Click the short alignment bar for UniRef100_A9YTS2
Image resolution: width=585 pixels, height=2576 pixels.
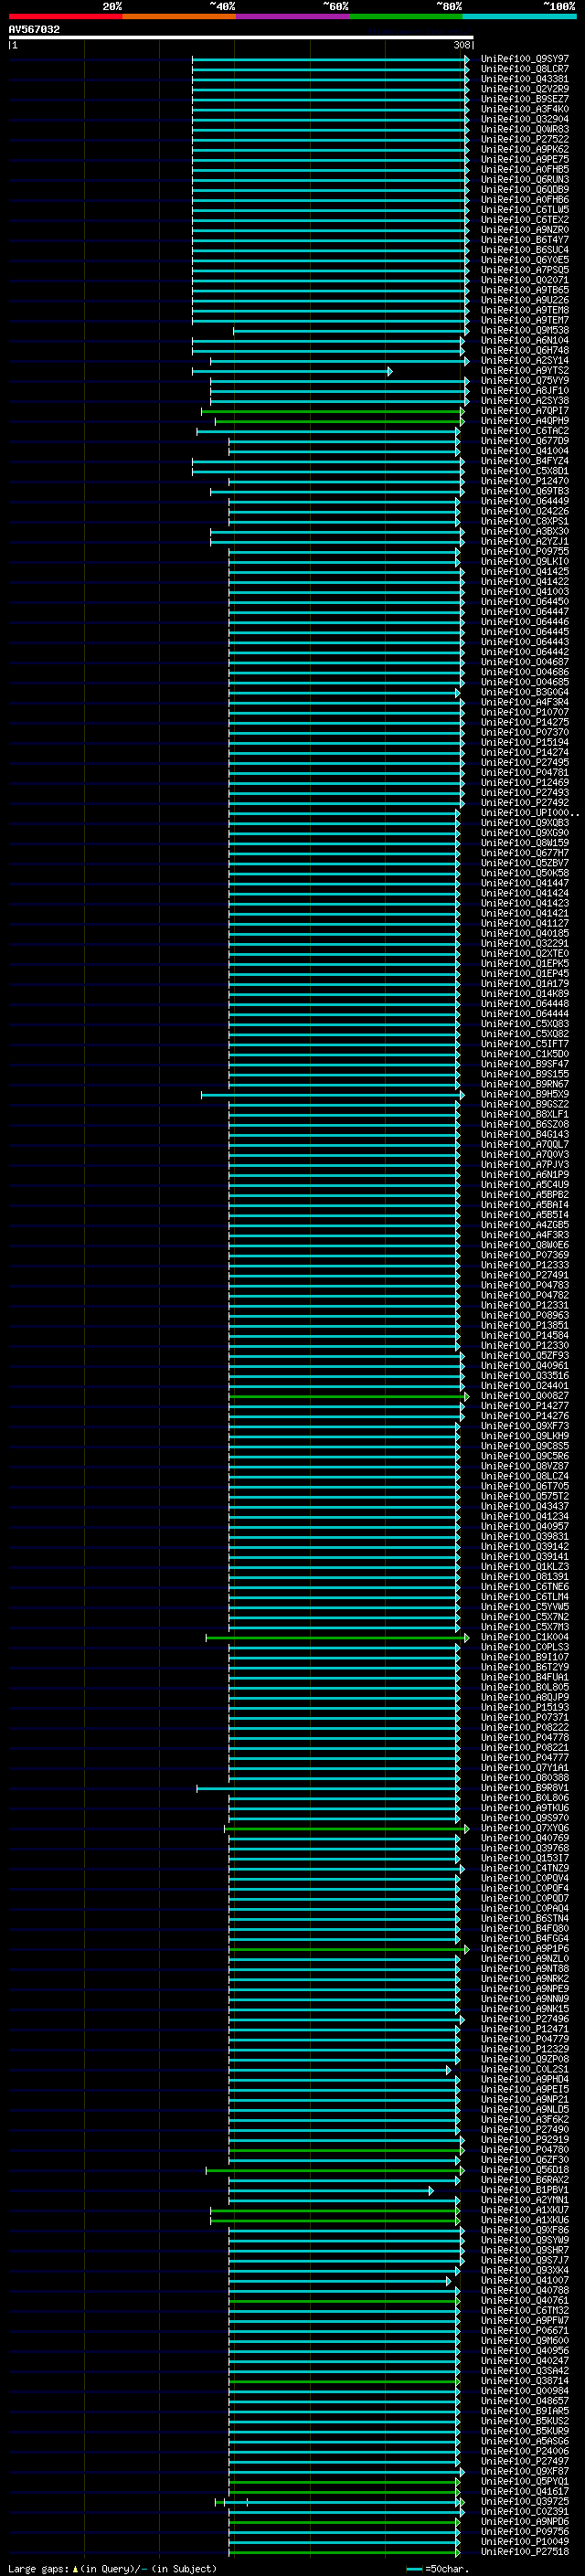pyautogui.click(x=291, y=371)
